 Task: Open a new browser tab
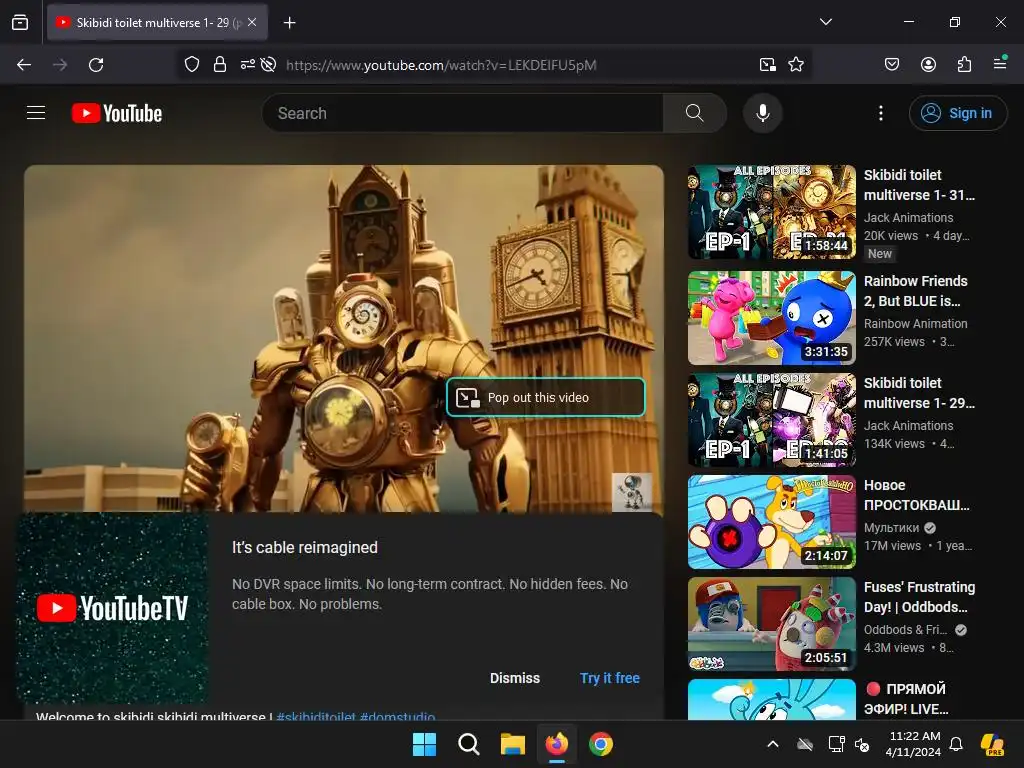click(x=289, y=23)
